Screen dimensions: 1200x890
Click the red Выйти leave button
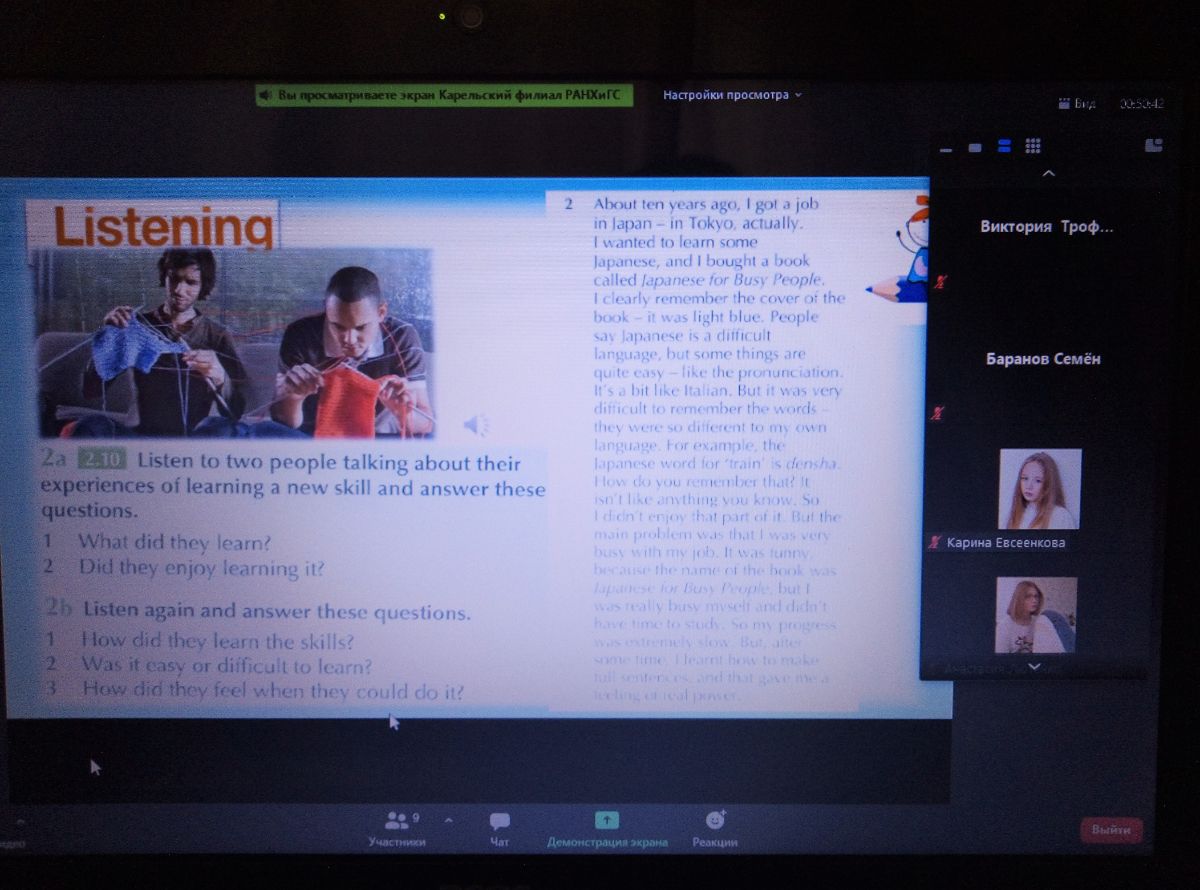(x=1111, y=830)
